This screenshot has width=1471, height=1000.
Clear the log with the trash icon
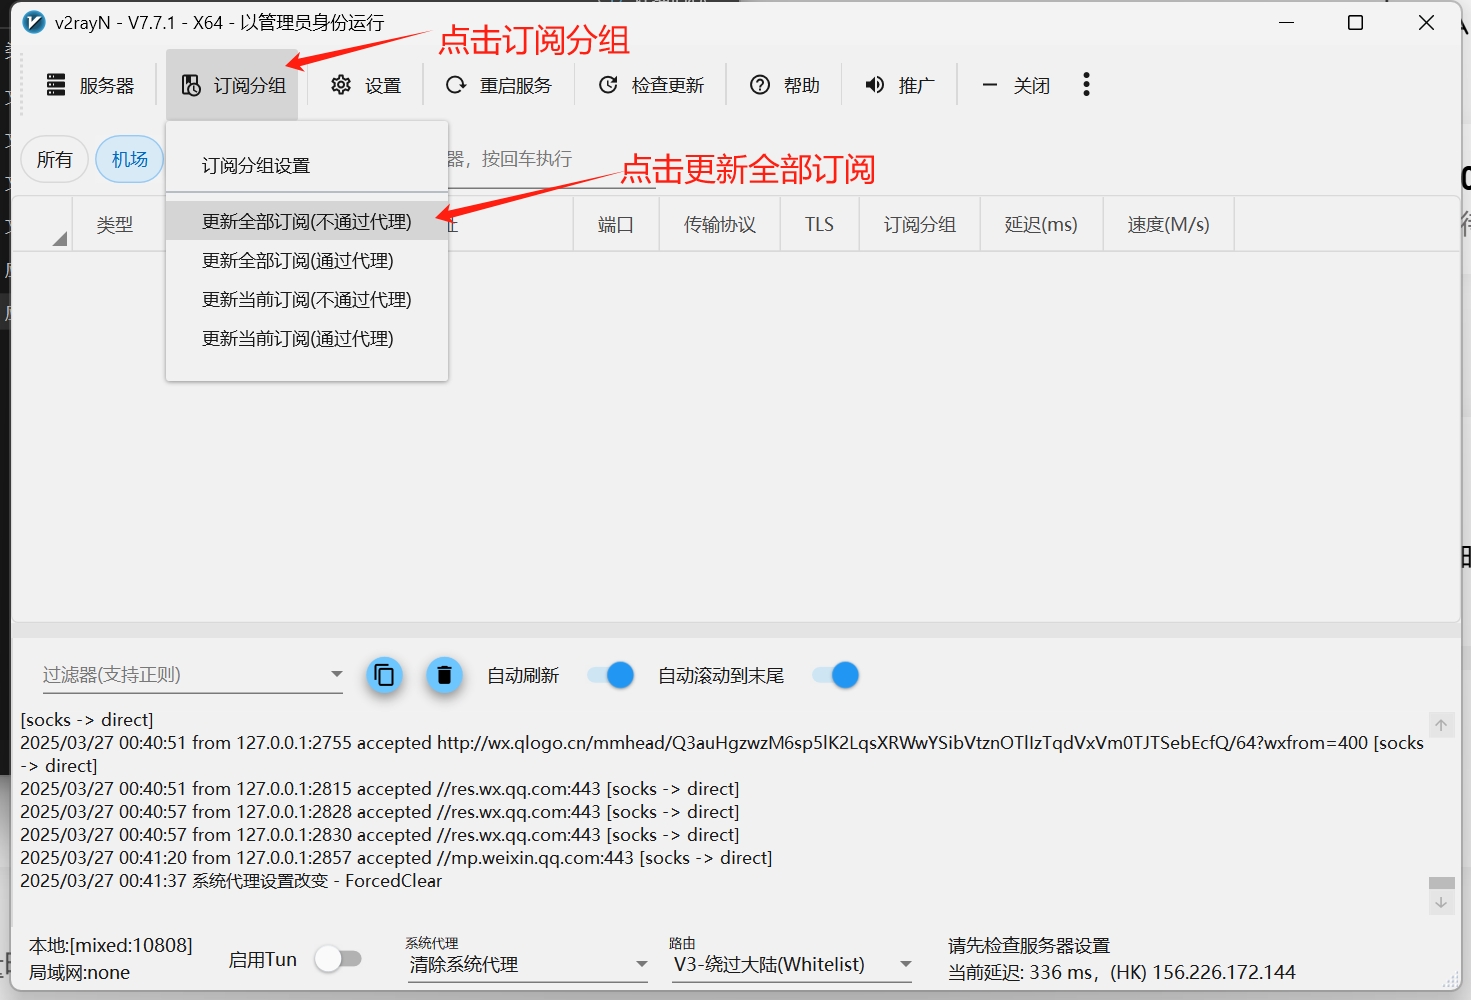(444, 675)
